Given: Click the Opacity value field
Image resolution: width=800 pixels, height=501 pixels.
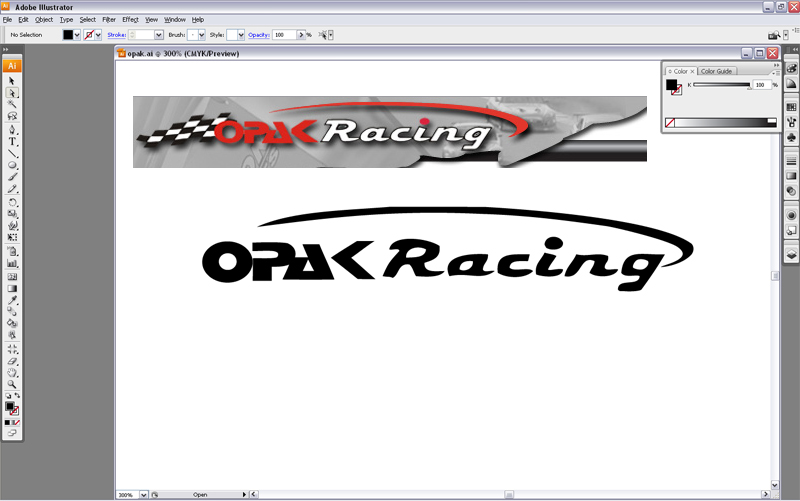Looking at the screenshot, I should [x=285, y=35].
